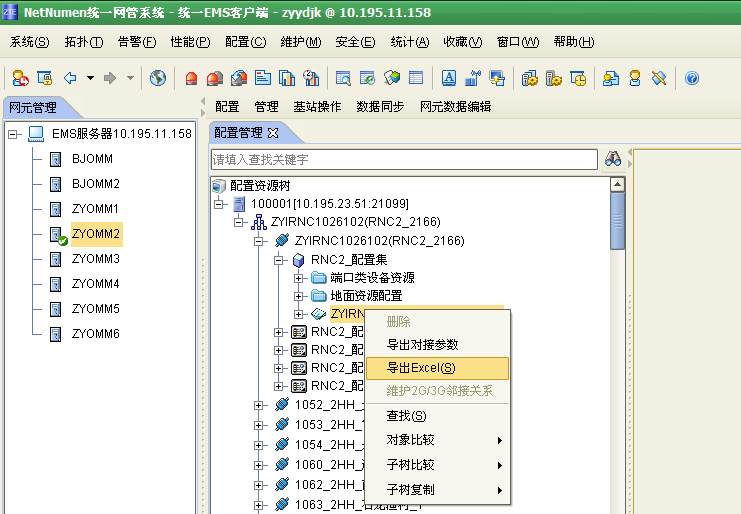The height and width of the screenshot is (514, 741).
Task: Click the alarm with envelope icon
Action: click(x=239, y=78)
